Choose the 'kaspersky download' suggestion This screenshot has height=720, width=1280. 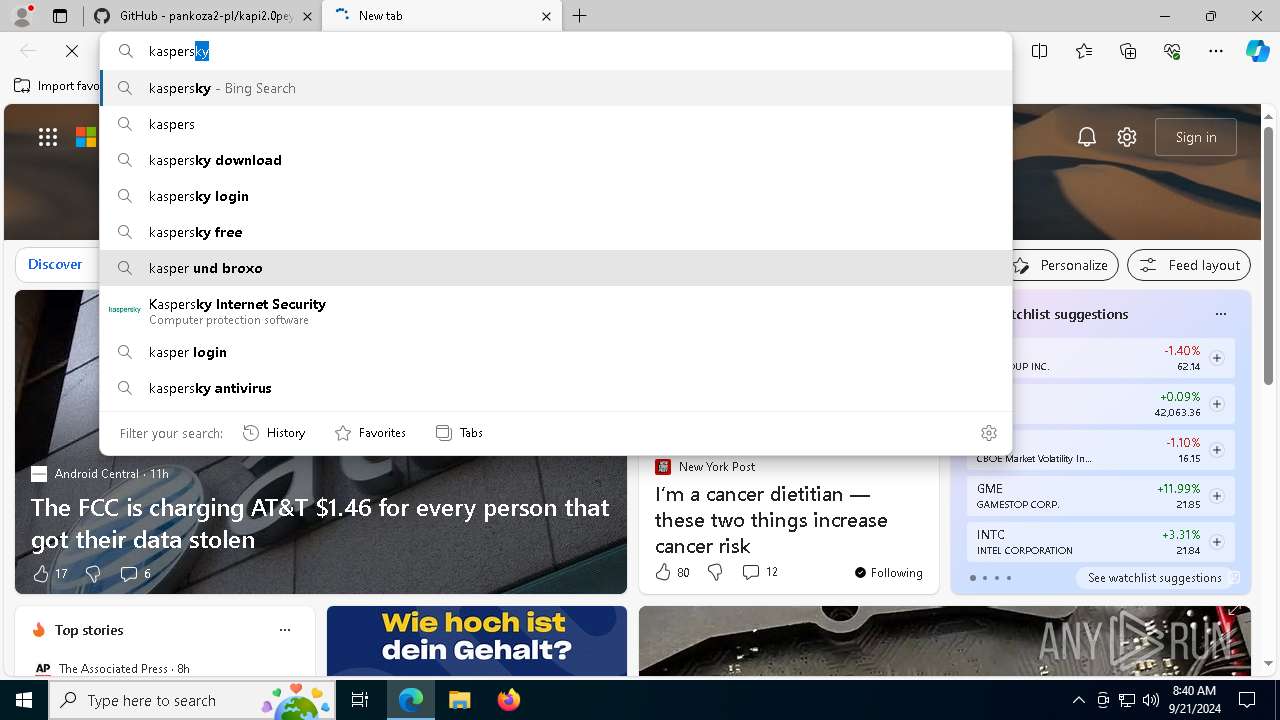pos(556,160)
